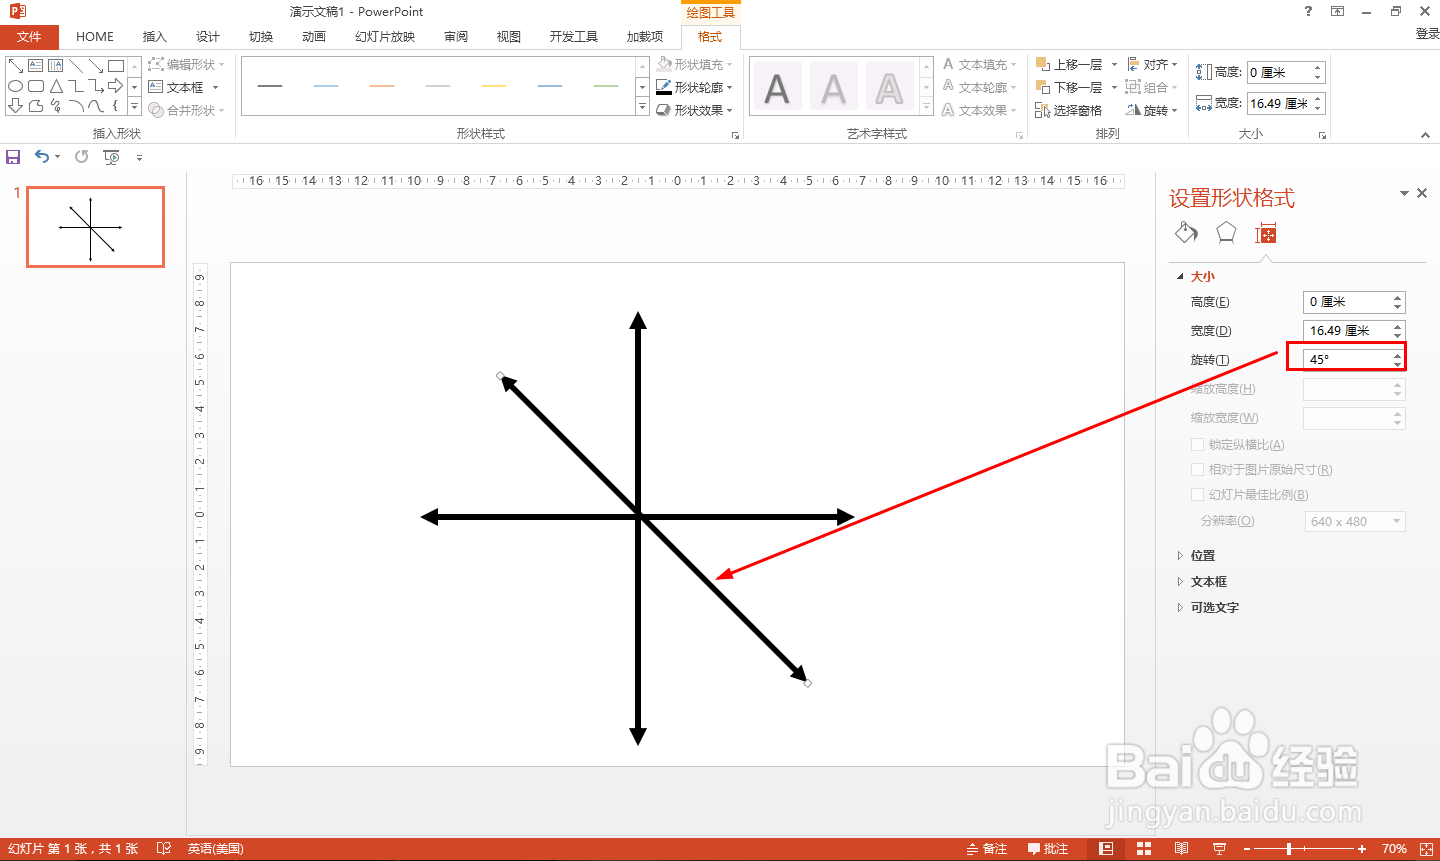Close the 设置形状格式 pane
The height and width of the screenshot is (861, 1440).
pyautogui.click(x=1422, y=193)
